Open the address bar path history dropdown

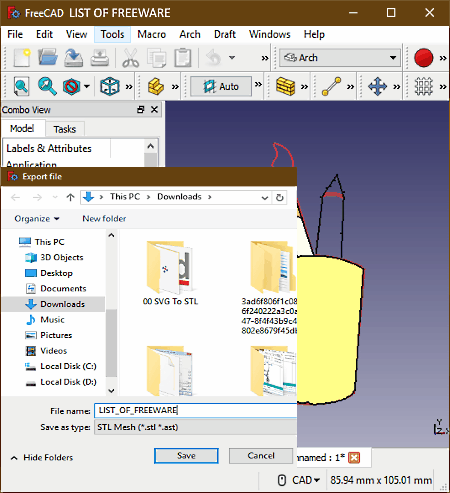pyautogui.click(x=265, y=197)
